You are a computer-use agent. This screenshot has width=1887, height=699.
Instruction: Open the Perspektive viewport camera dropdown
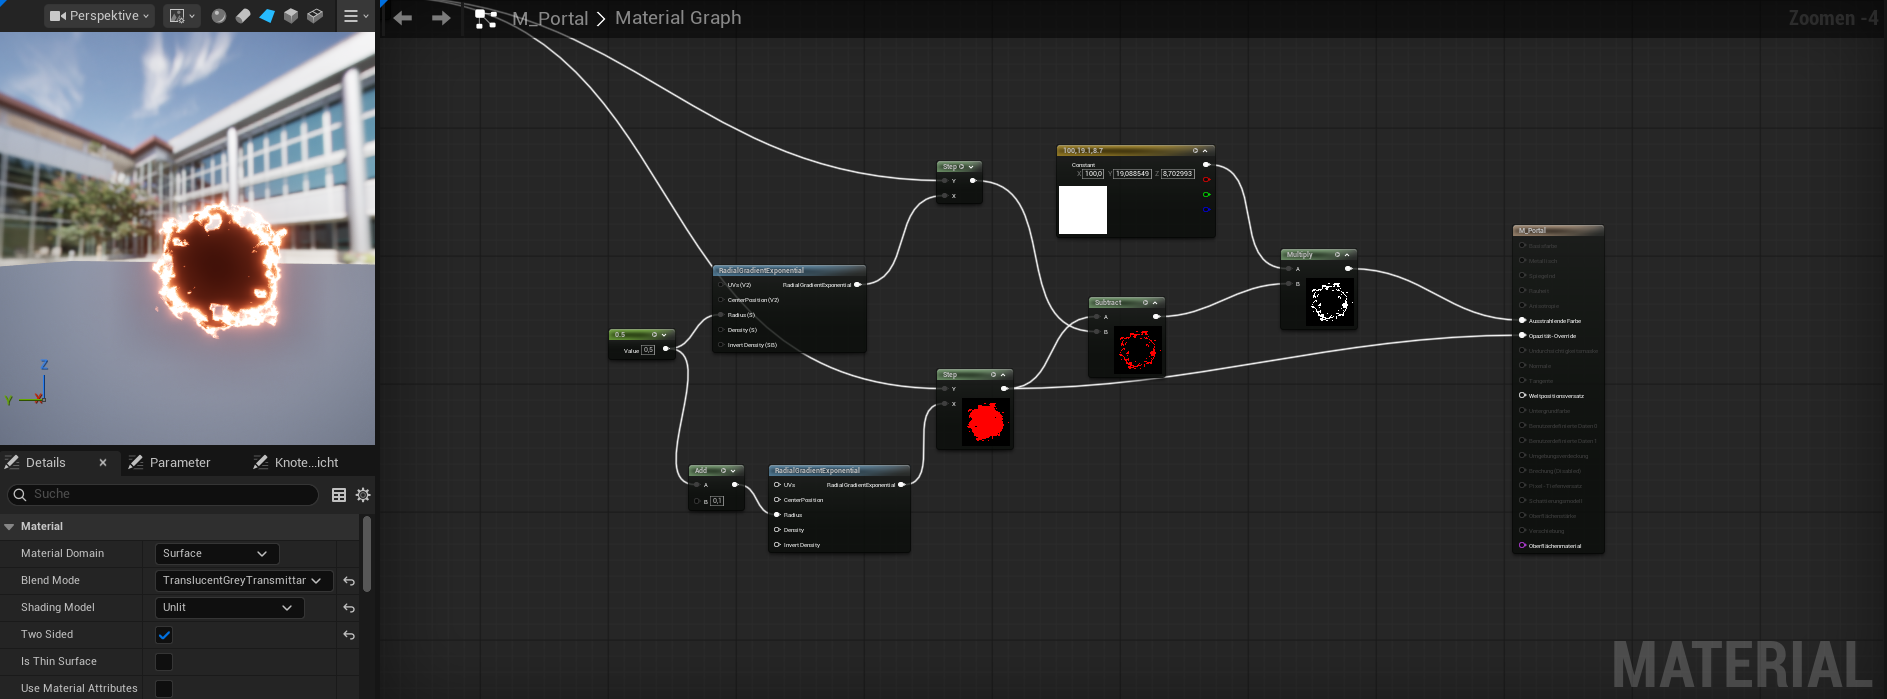[99, 16]
